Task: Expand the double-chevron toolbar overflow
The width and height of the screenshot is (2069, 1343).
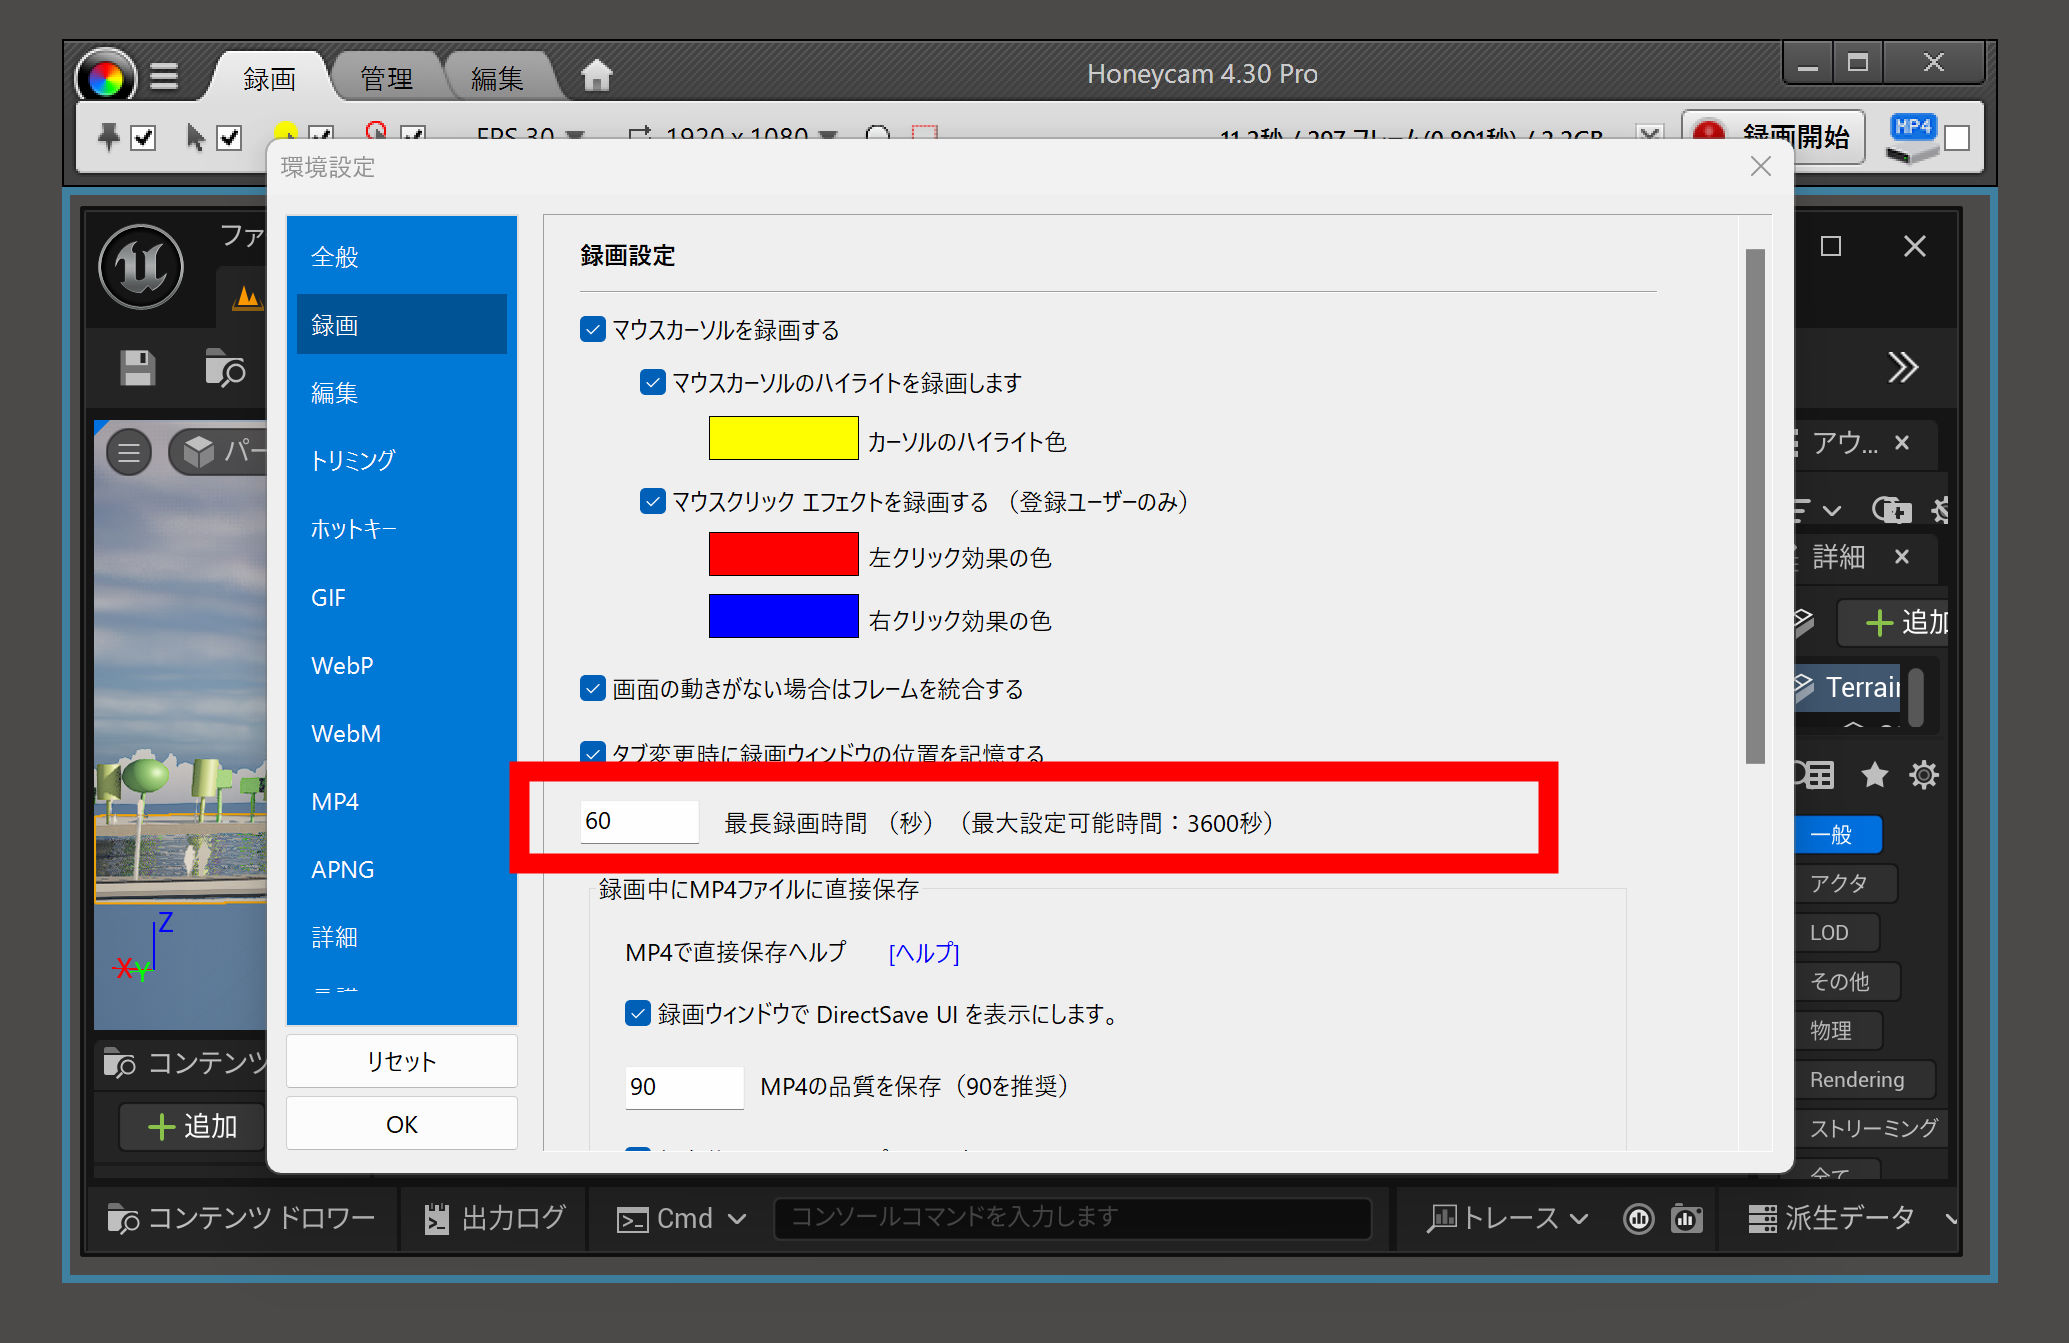Action: [1902, 367]
